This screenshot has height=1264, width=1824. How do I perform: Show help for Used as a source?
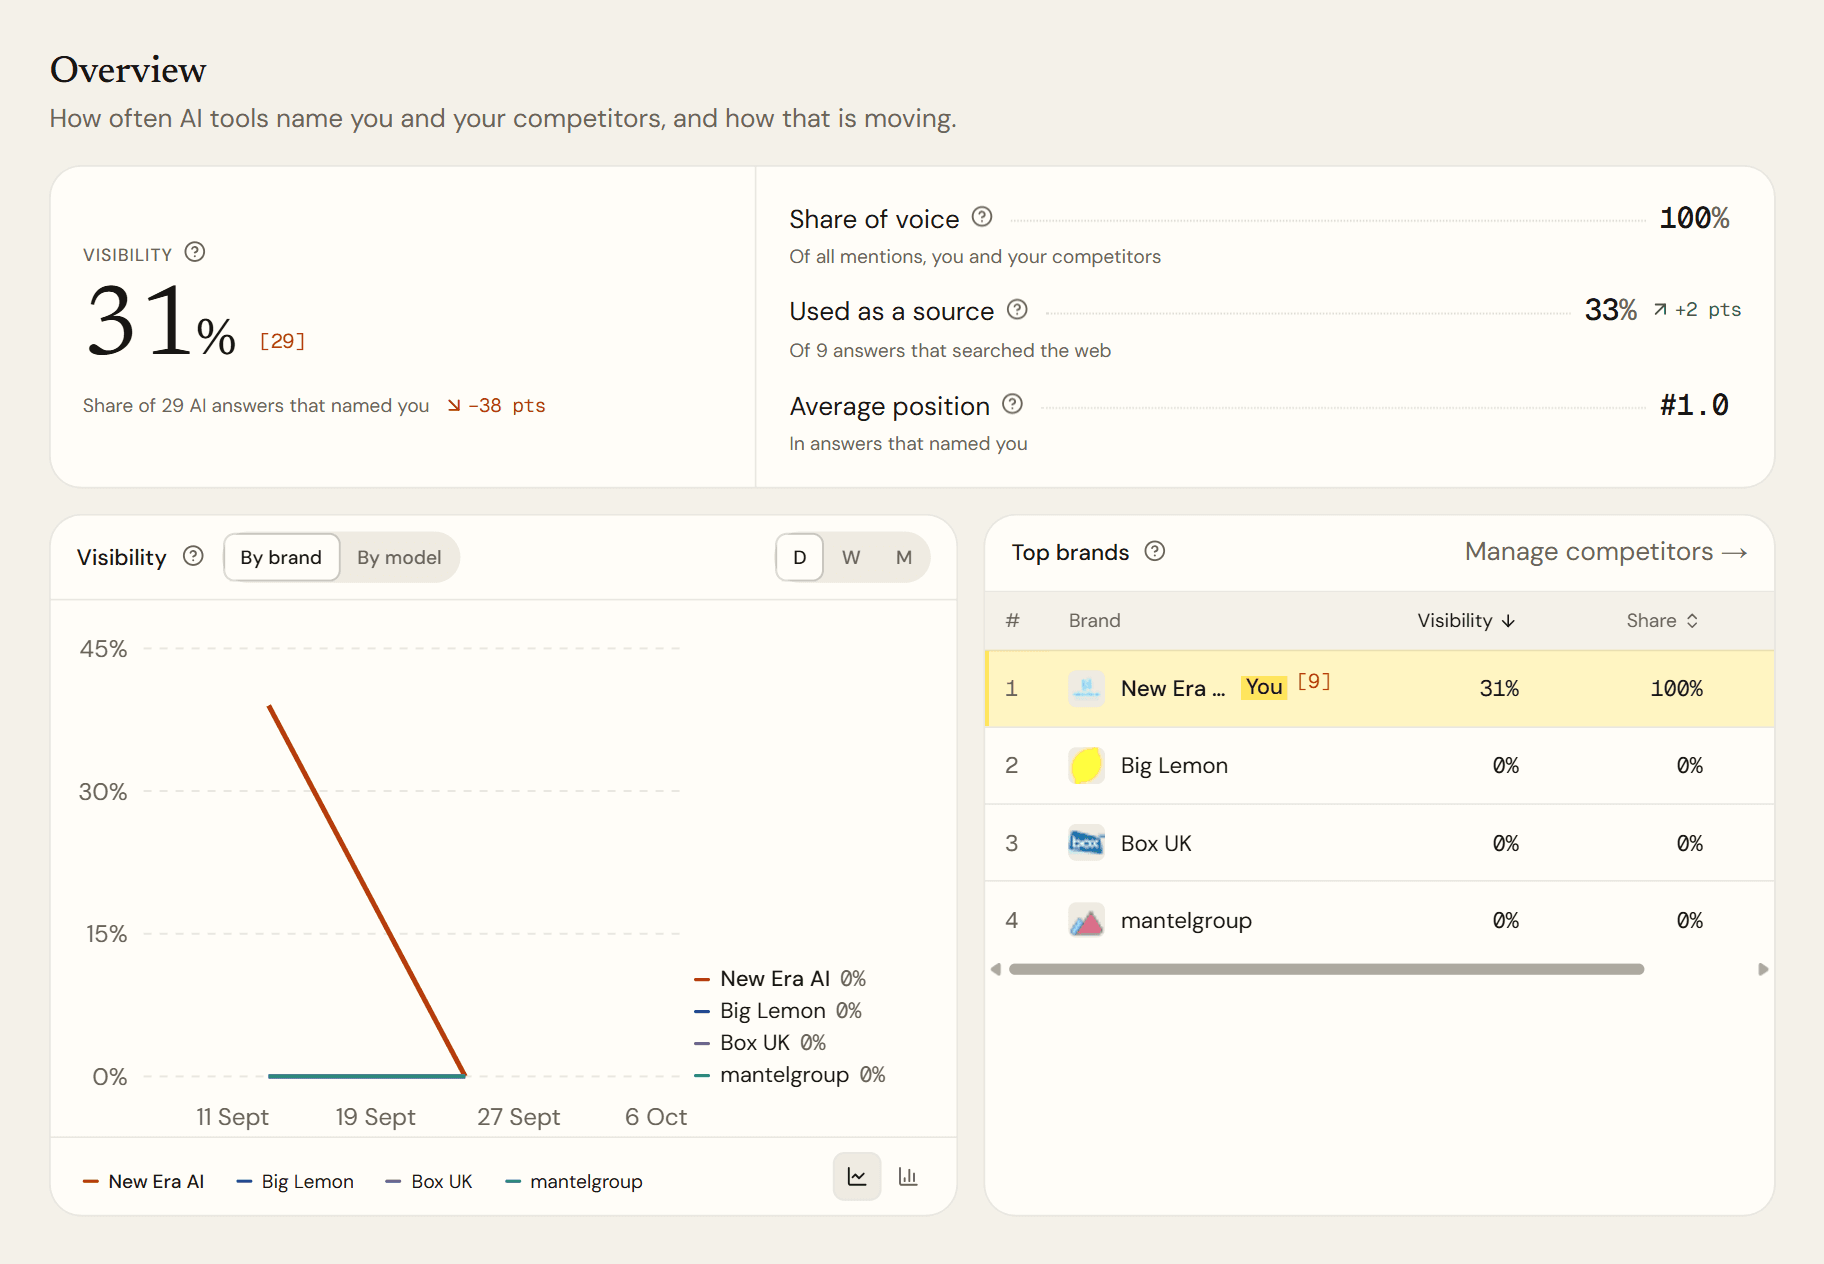click(x=1017, y=309)
